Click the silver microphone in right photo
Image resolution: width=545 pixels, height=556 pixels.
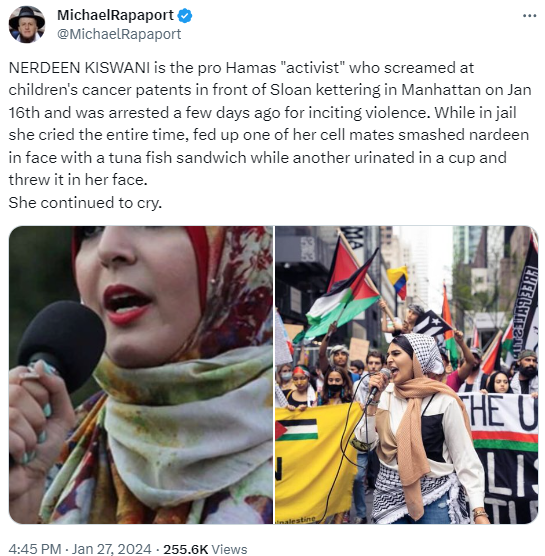coord(379,385)
